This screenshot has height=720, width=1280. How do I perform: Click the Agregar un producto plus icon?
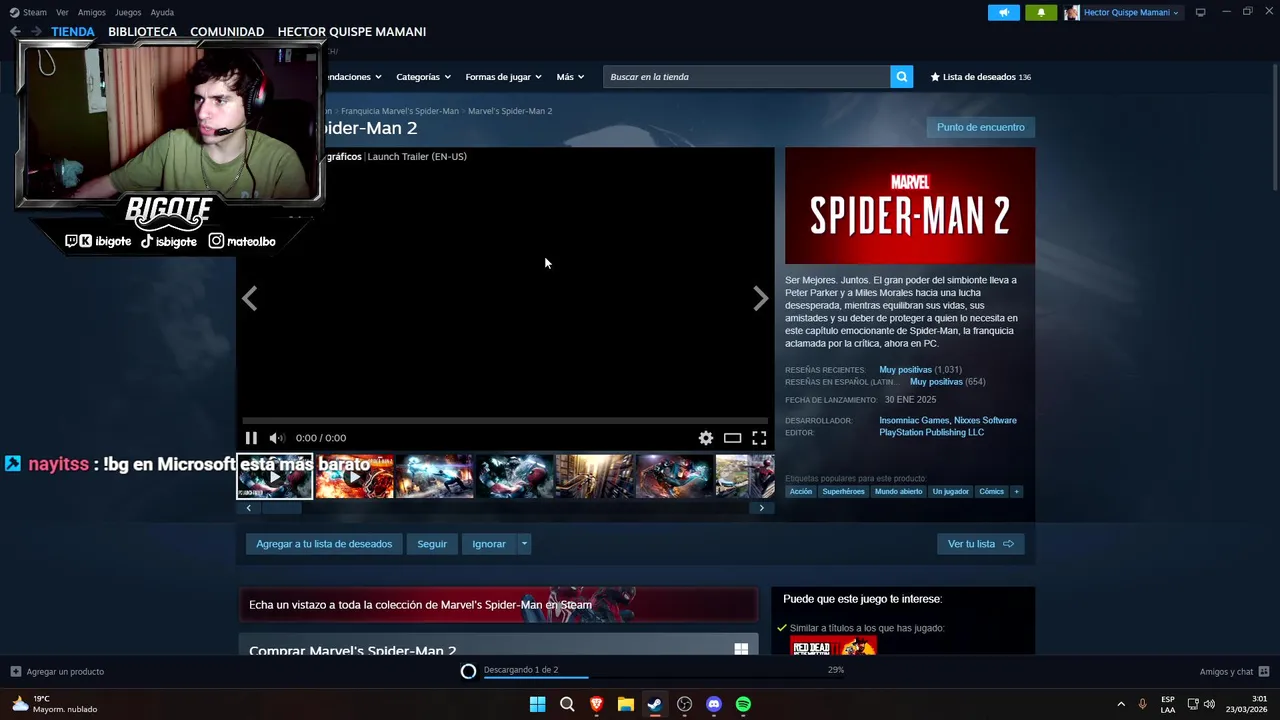tap(15, 672)
